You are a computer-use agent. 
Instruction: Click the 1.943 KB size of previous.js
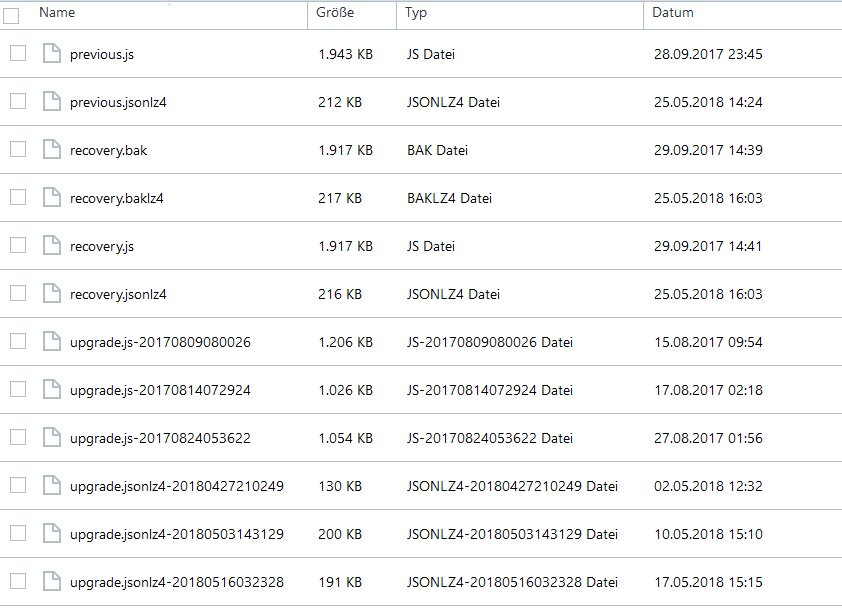[x=345, y=54]
